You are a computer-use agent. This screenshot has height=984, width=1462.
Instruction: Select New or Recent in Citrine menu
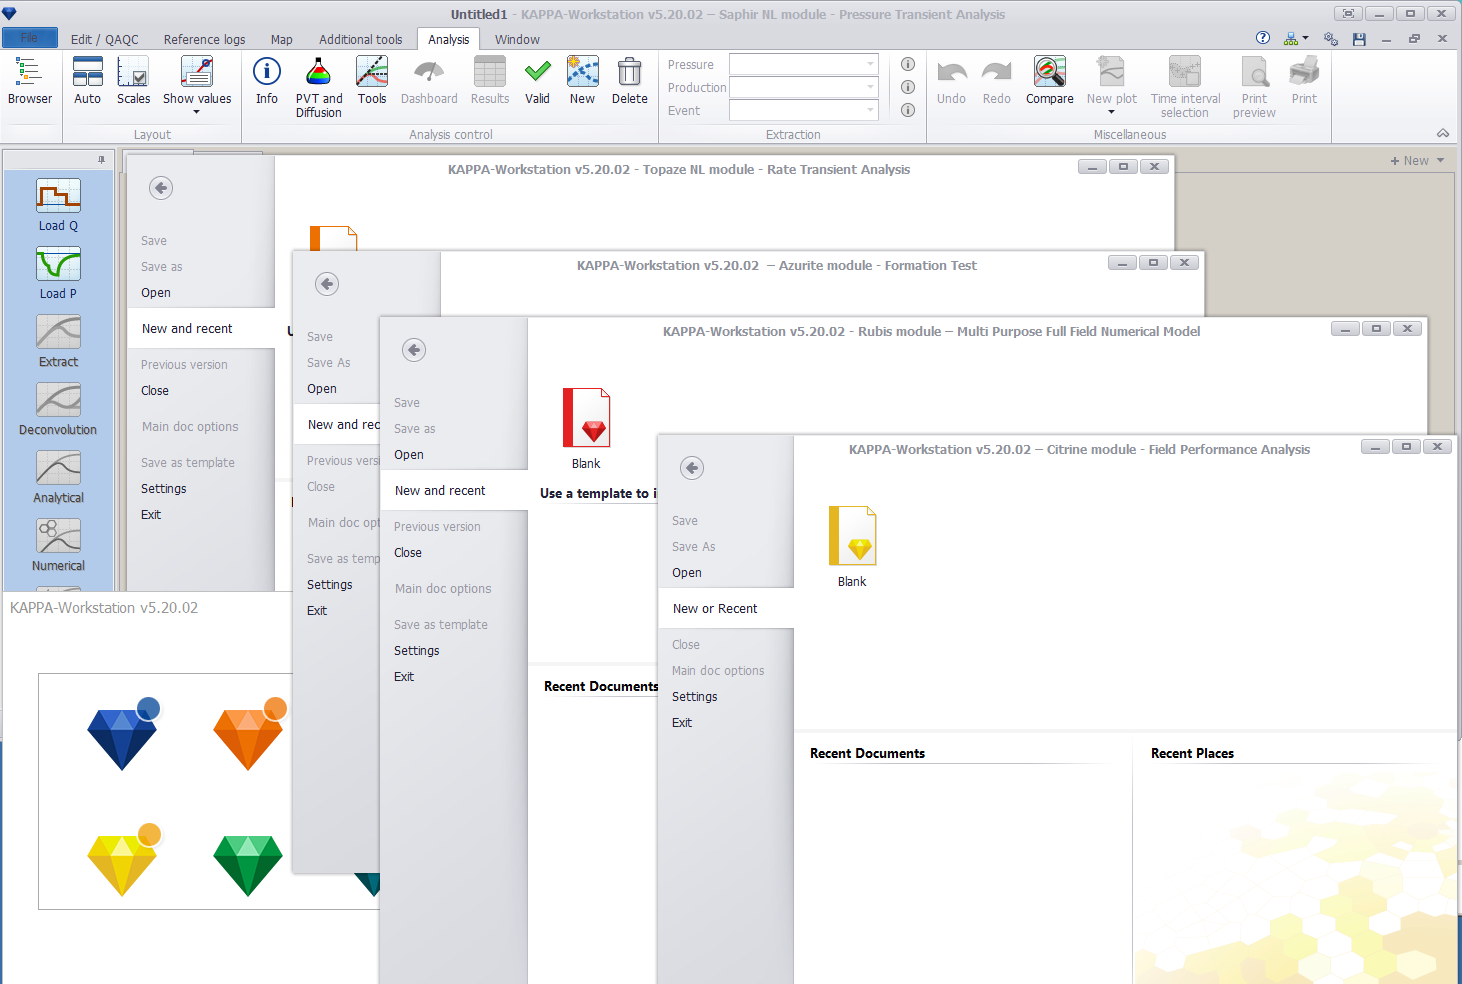pyautogui.click(x=726, y=608)
